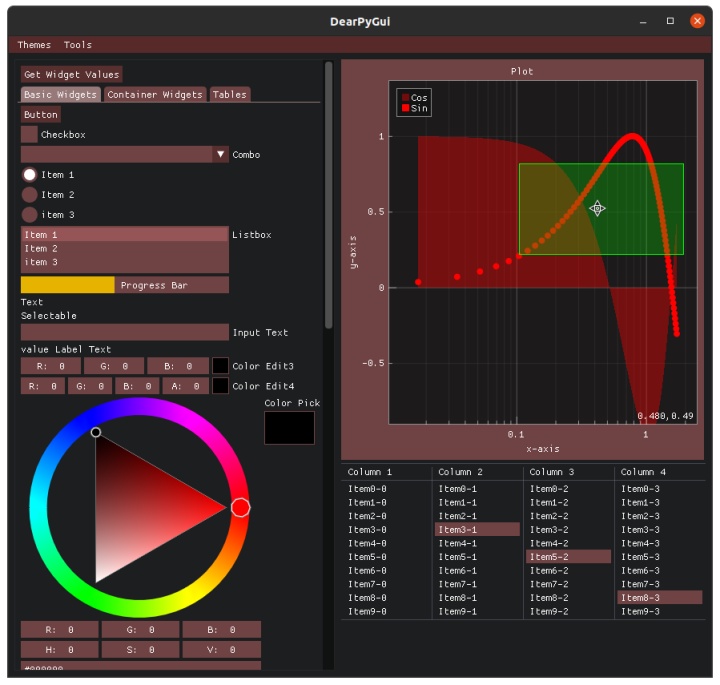720x685 pixels.
Task: Select the Item 2 radio button
Action: 29,195
